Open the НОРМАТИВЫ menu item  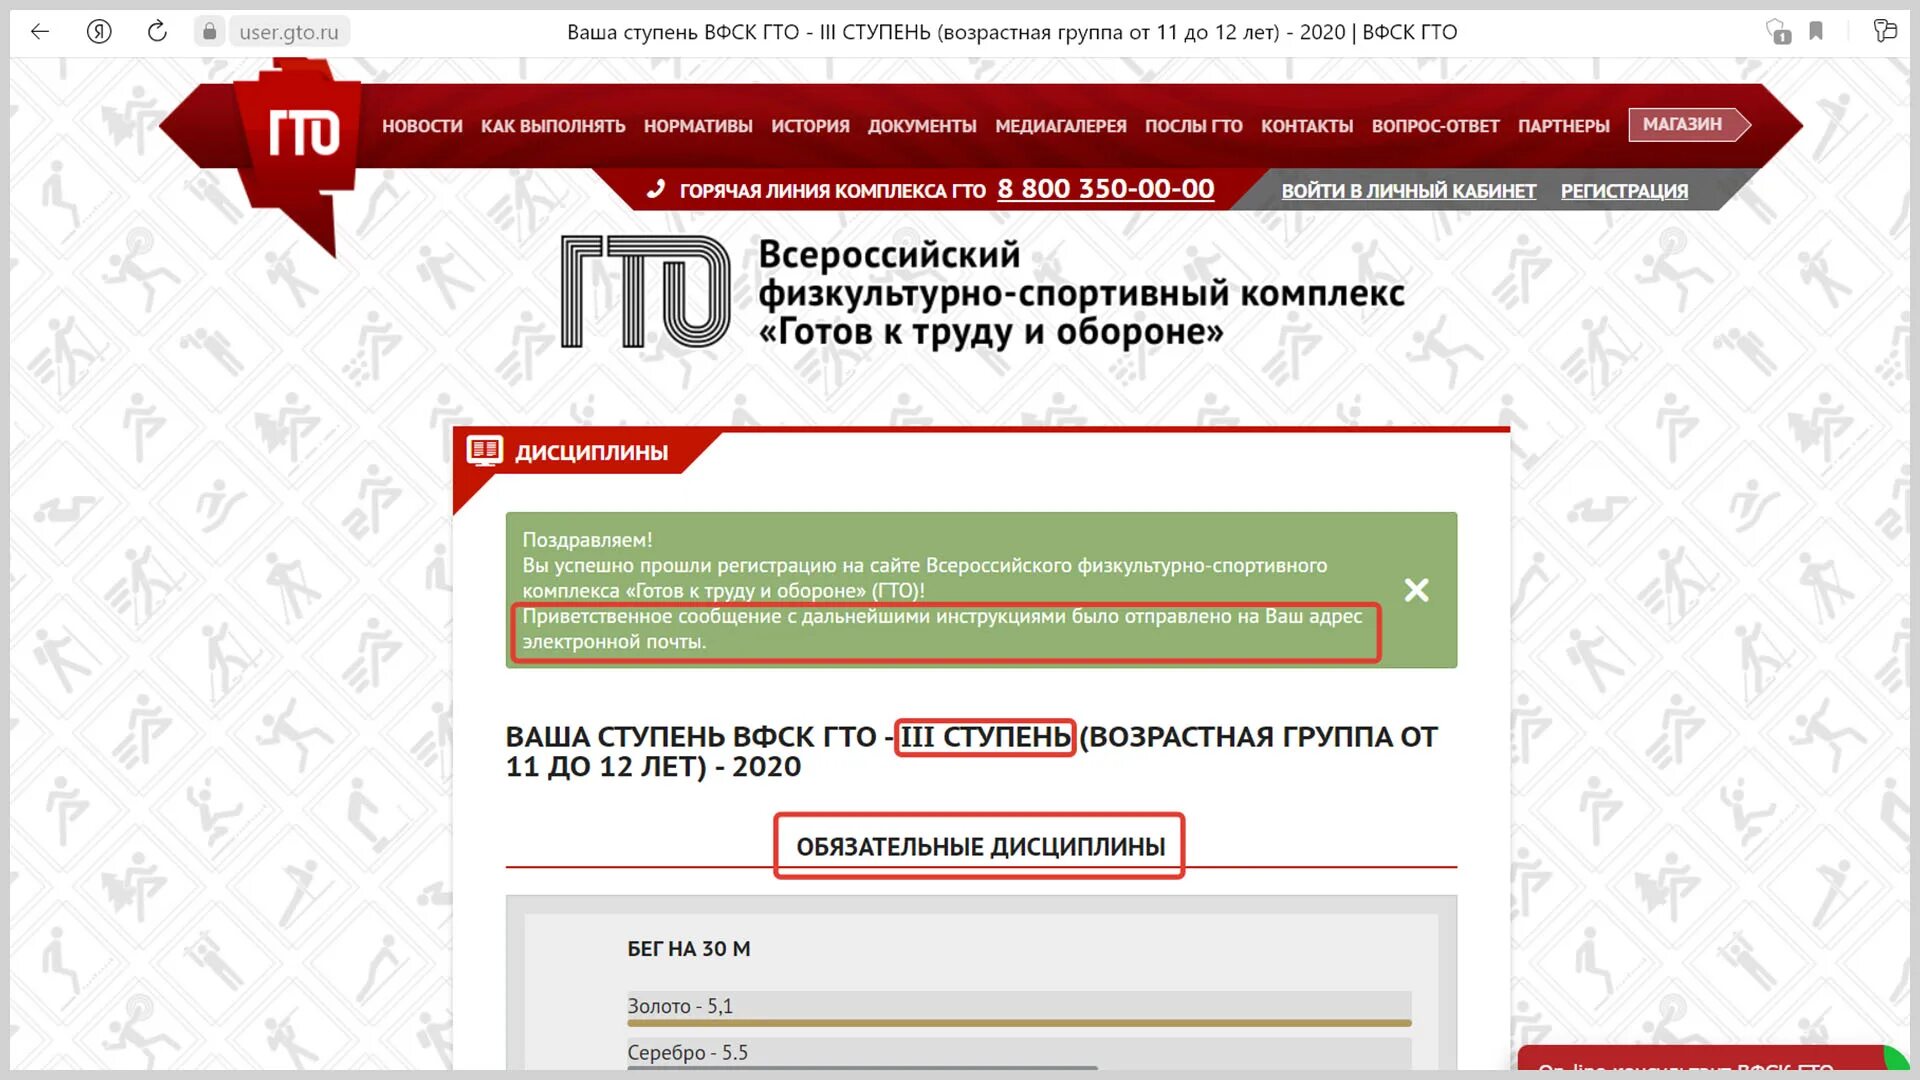coord(698,126)
